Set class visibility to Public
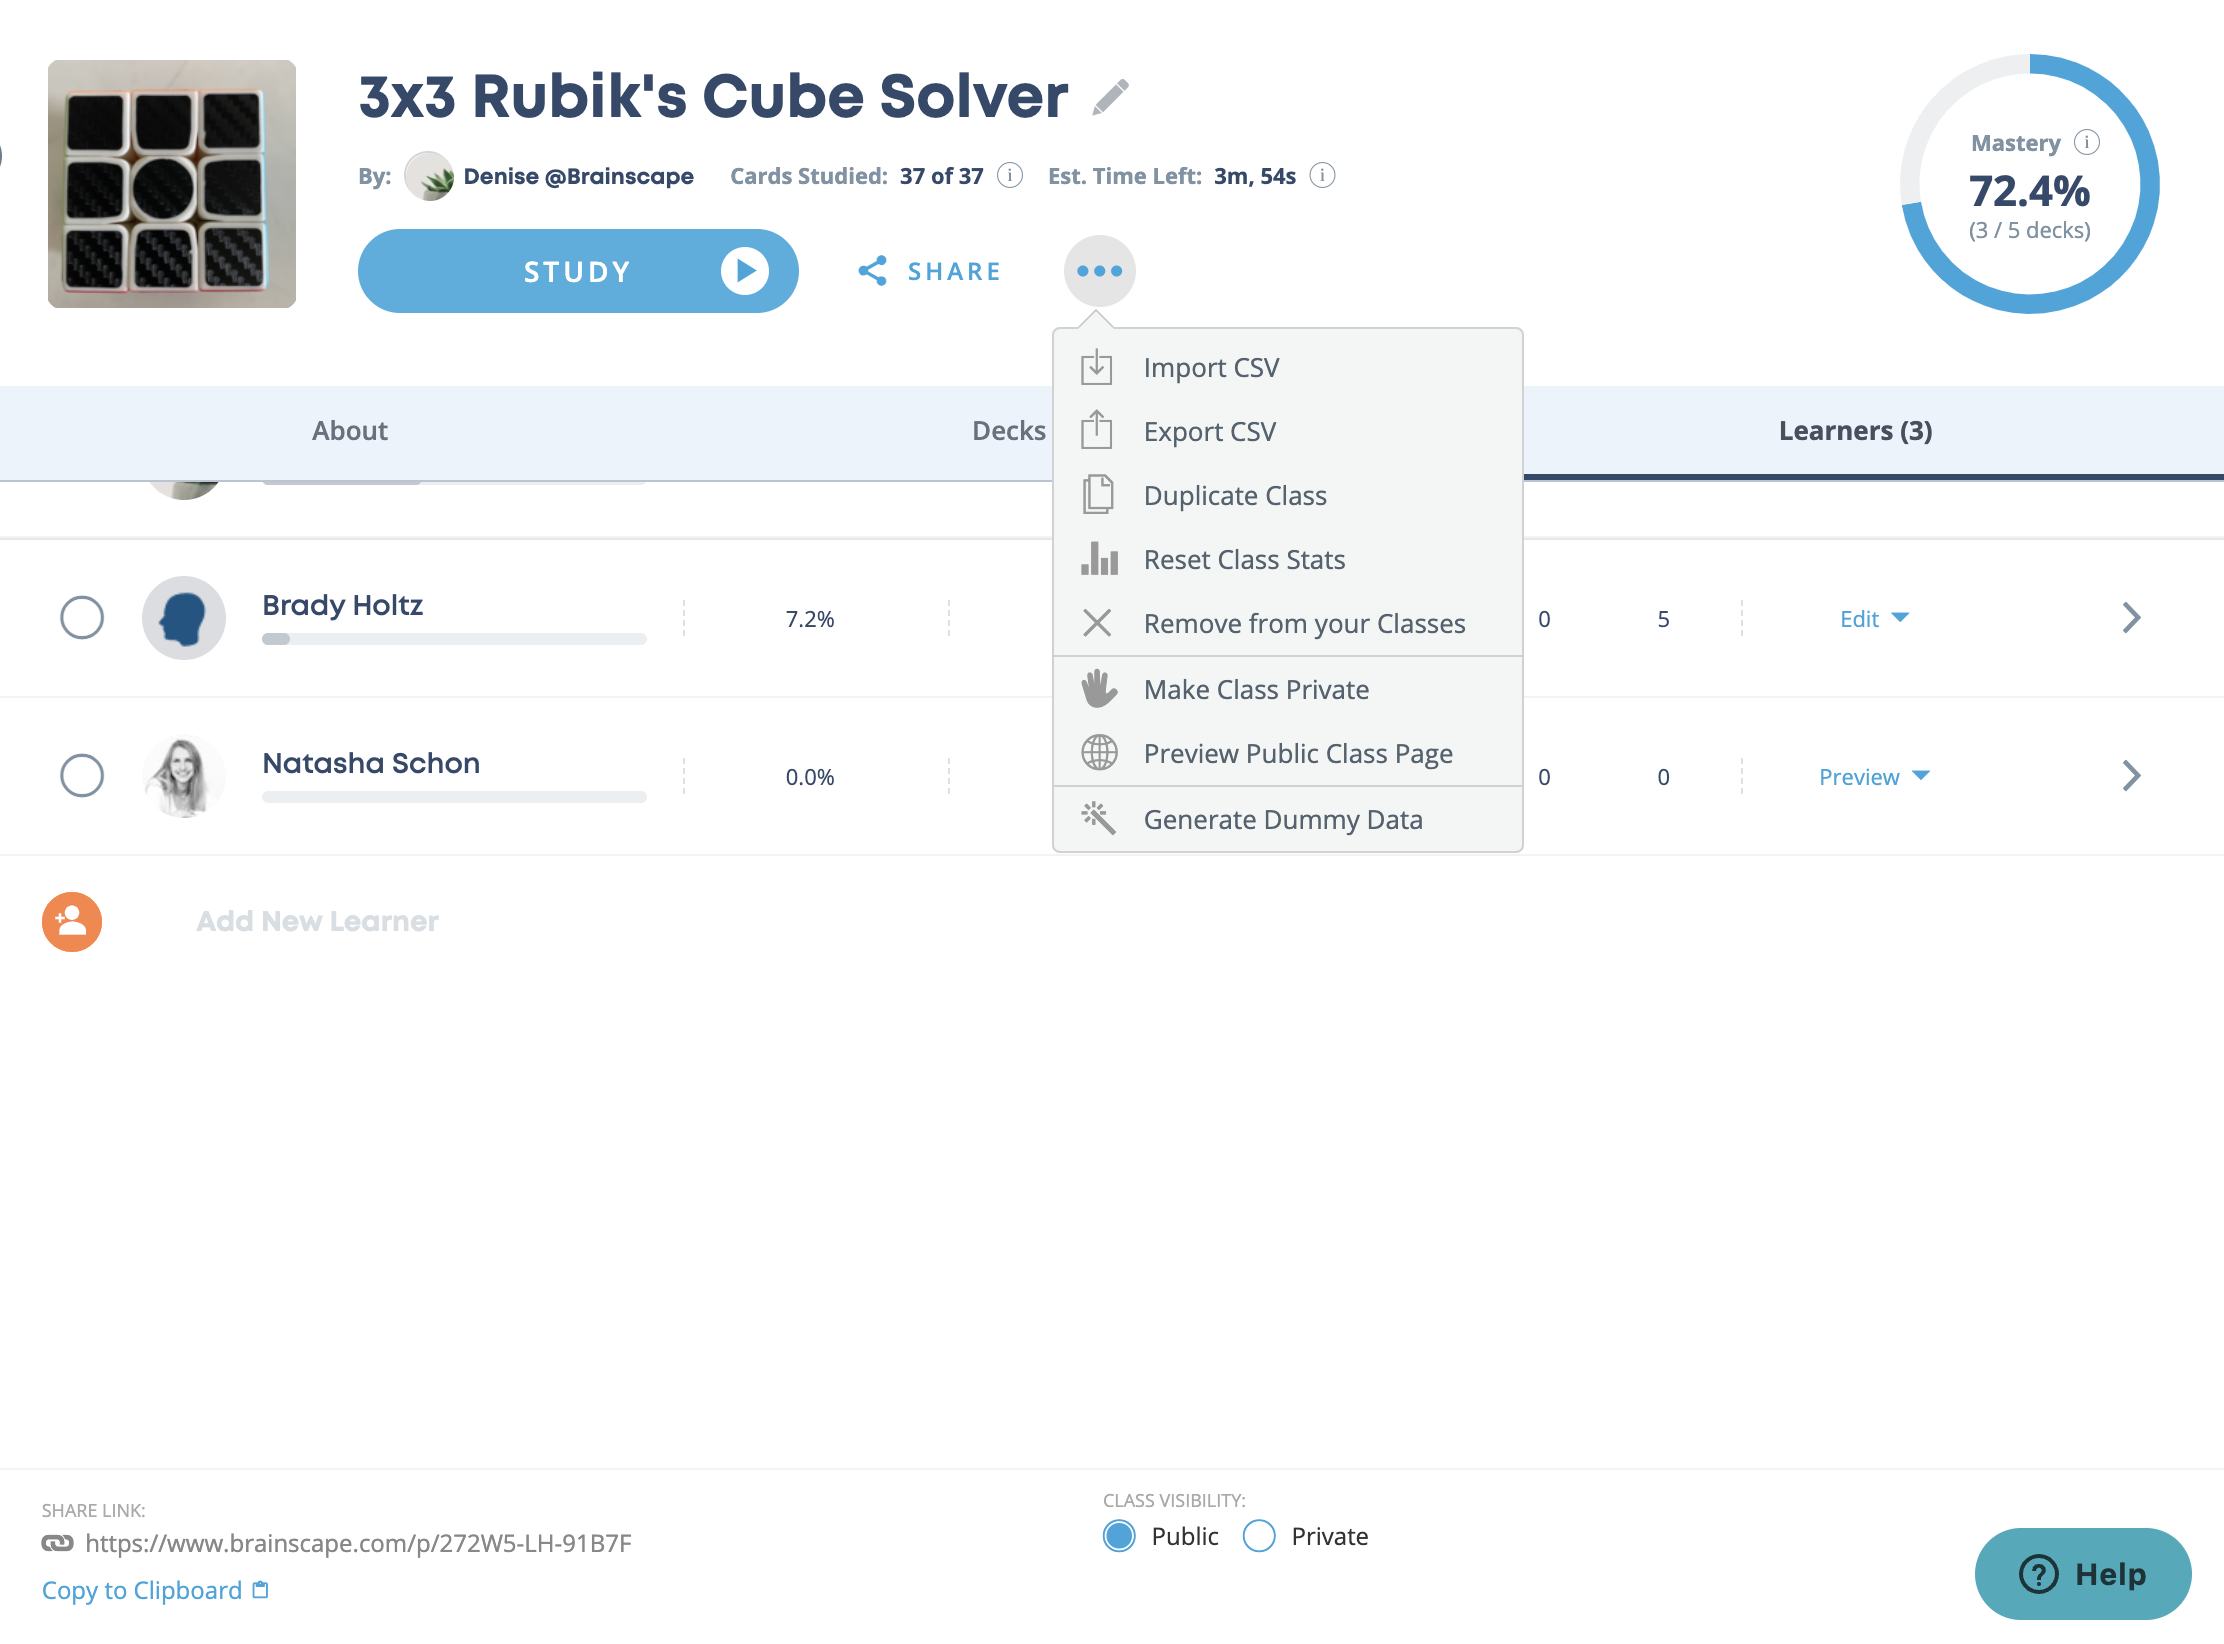Screen dimensions: 2224x1644 click(x=1119, y=1536)
